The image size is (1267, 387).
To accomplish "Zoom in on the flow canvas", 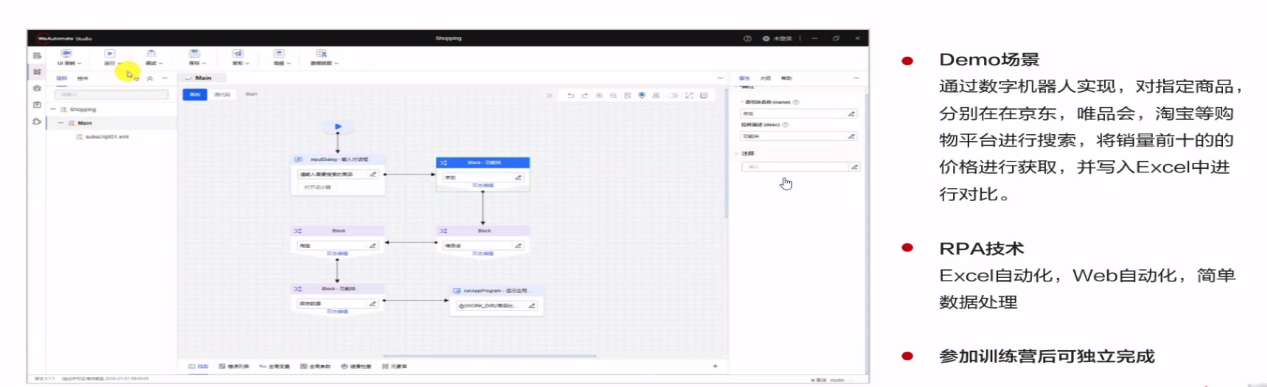I will [x=599, y=95].
